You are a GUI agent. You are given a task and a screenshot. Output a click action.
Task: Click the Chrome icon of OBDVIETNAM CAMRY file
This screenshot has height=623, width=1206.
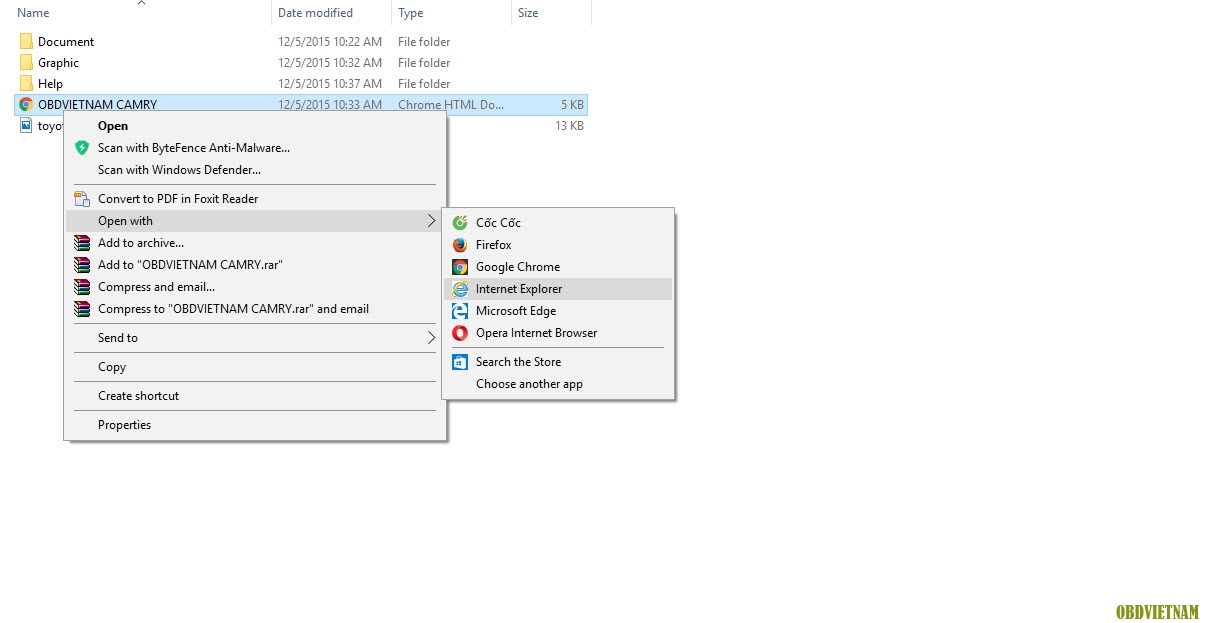tap(26, 104)
